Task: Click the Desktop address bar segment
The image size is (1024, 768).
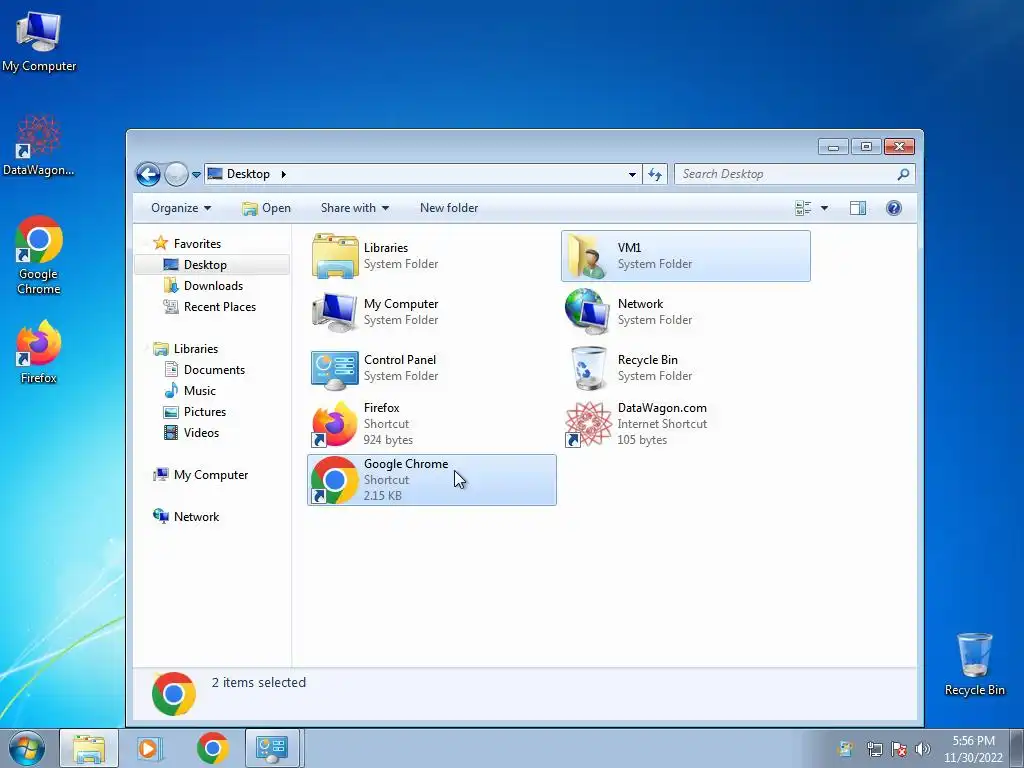Action: click(248, 174)
